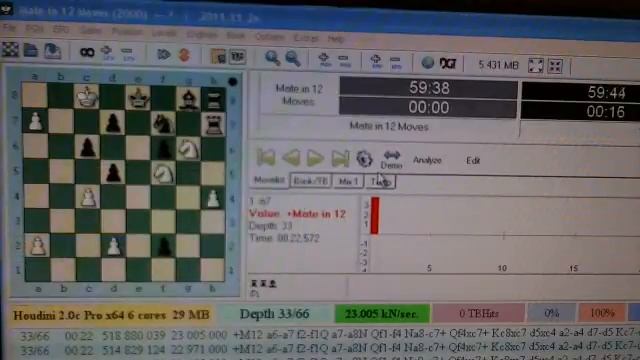Click the plus MPV toolbar icon
The width and height of the screenshot is (640, 360).
click(x=107, y=53)
